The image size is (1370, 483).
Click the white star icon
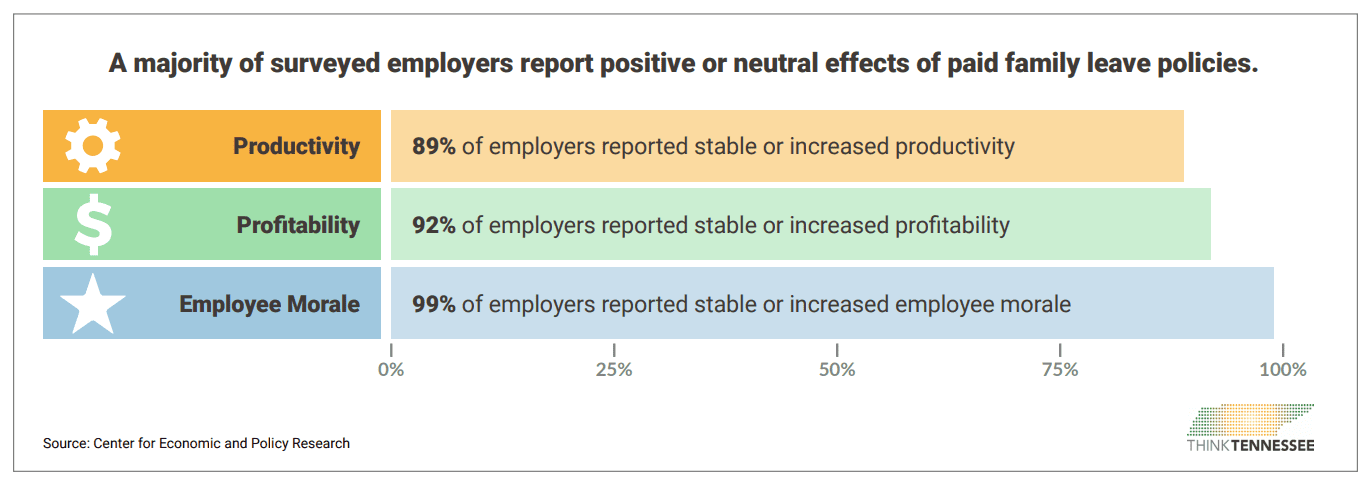(93, 304)
